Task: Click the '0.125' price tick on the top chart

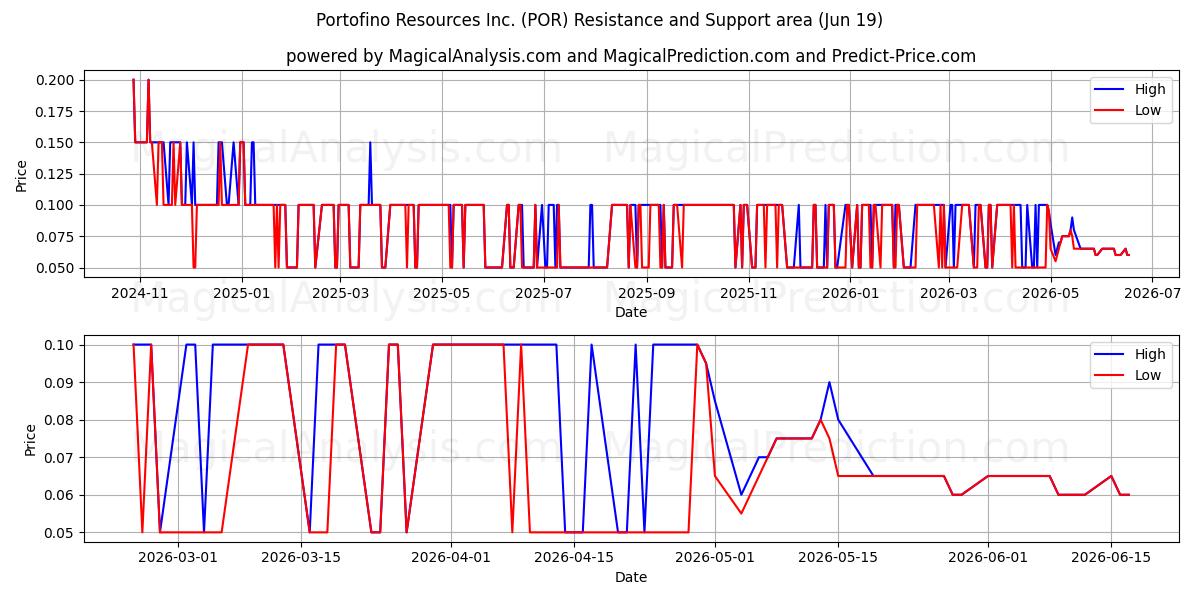Action: coord(57,174)
